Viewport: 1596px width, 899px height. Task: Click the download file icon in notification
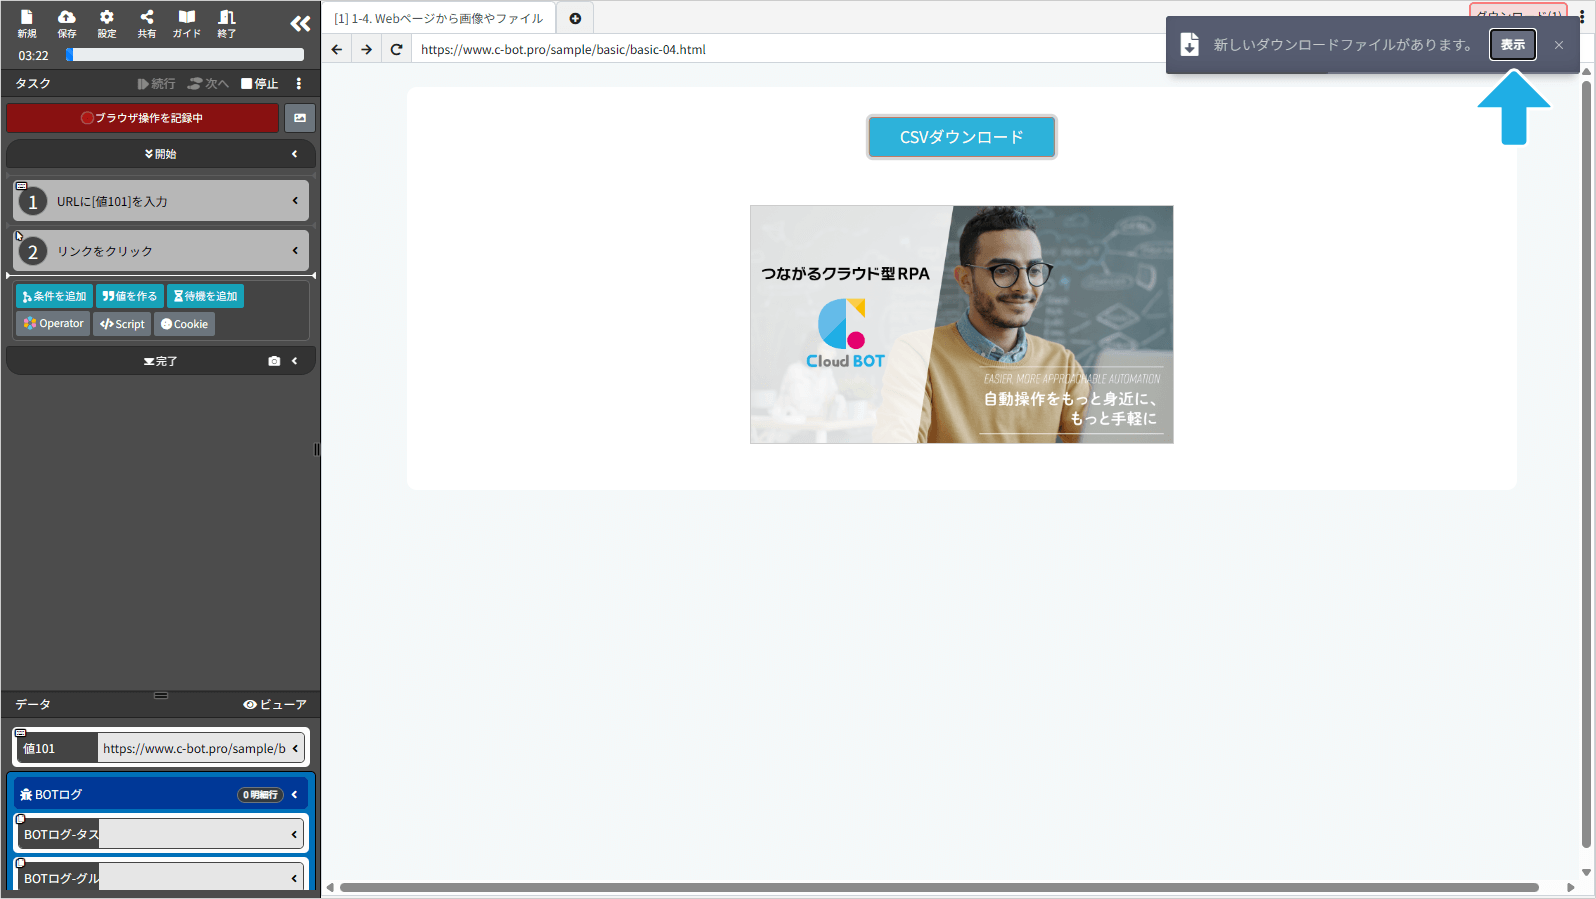(1190, 45)
